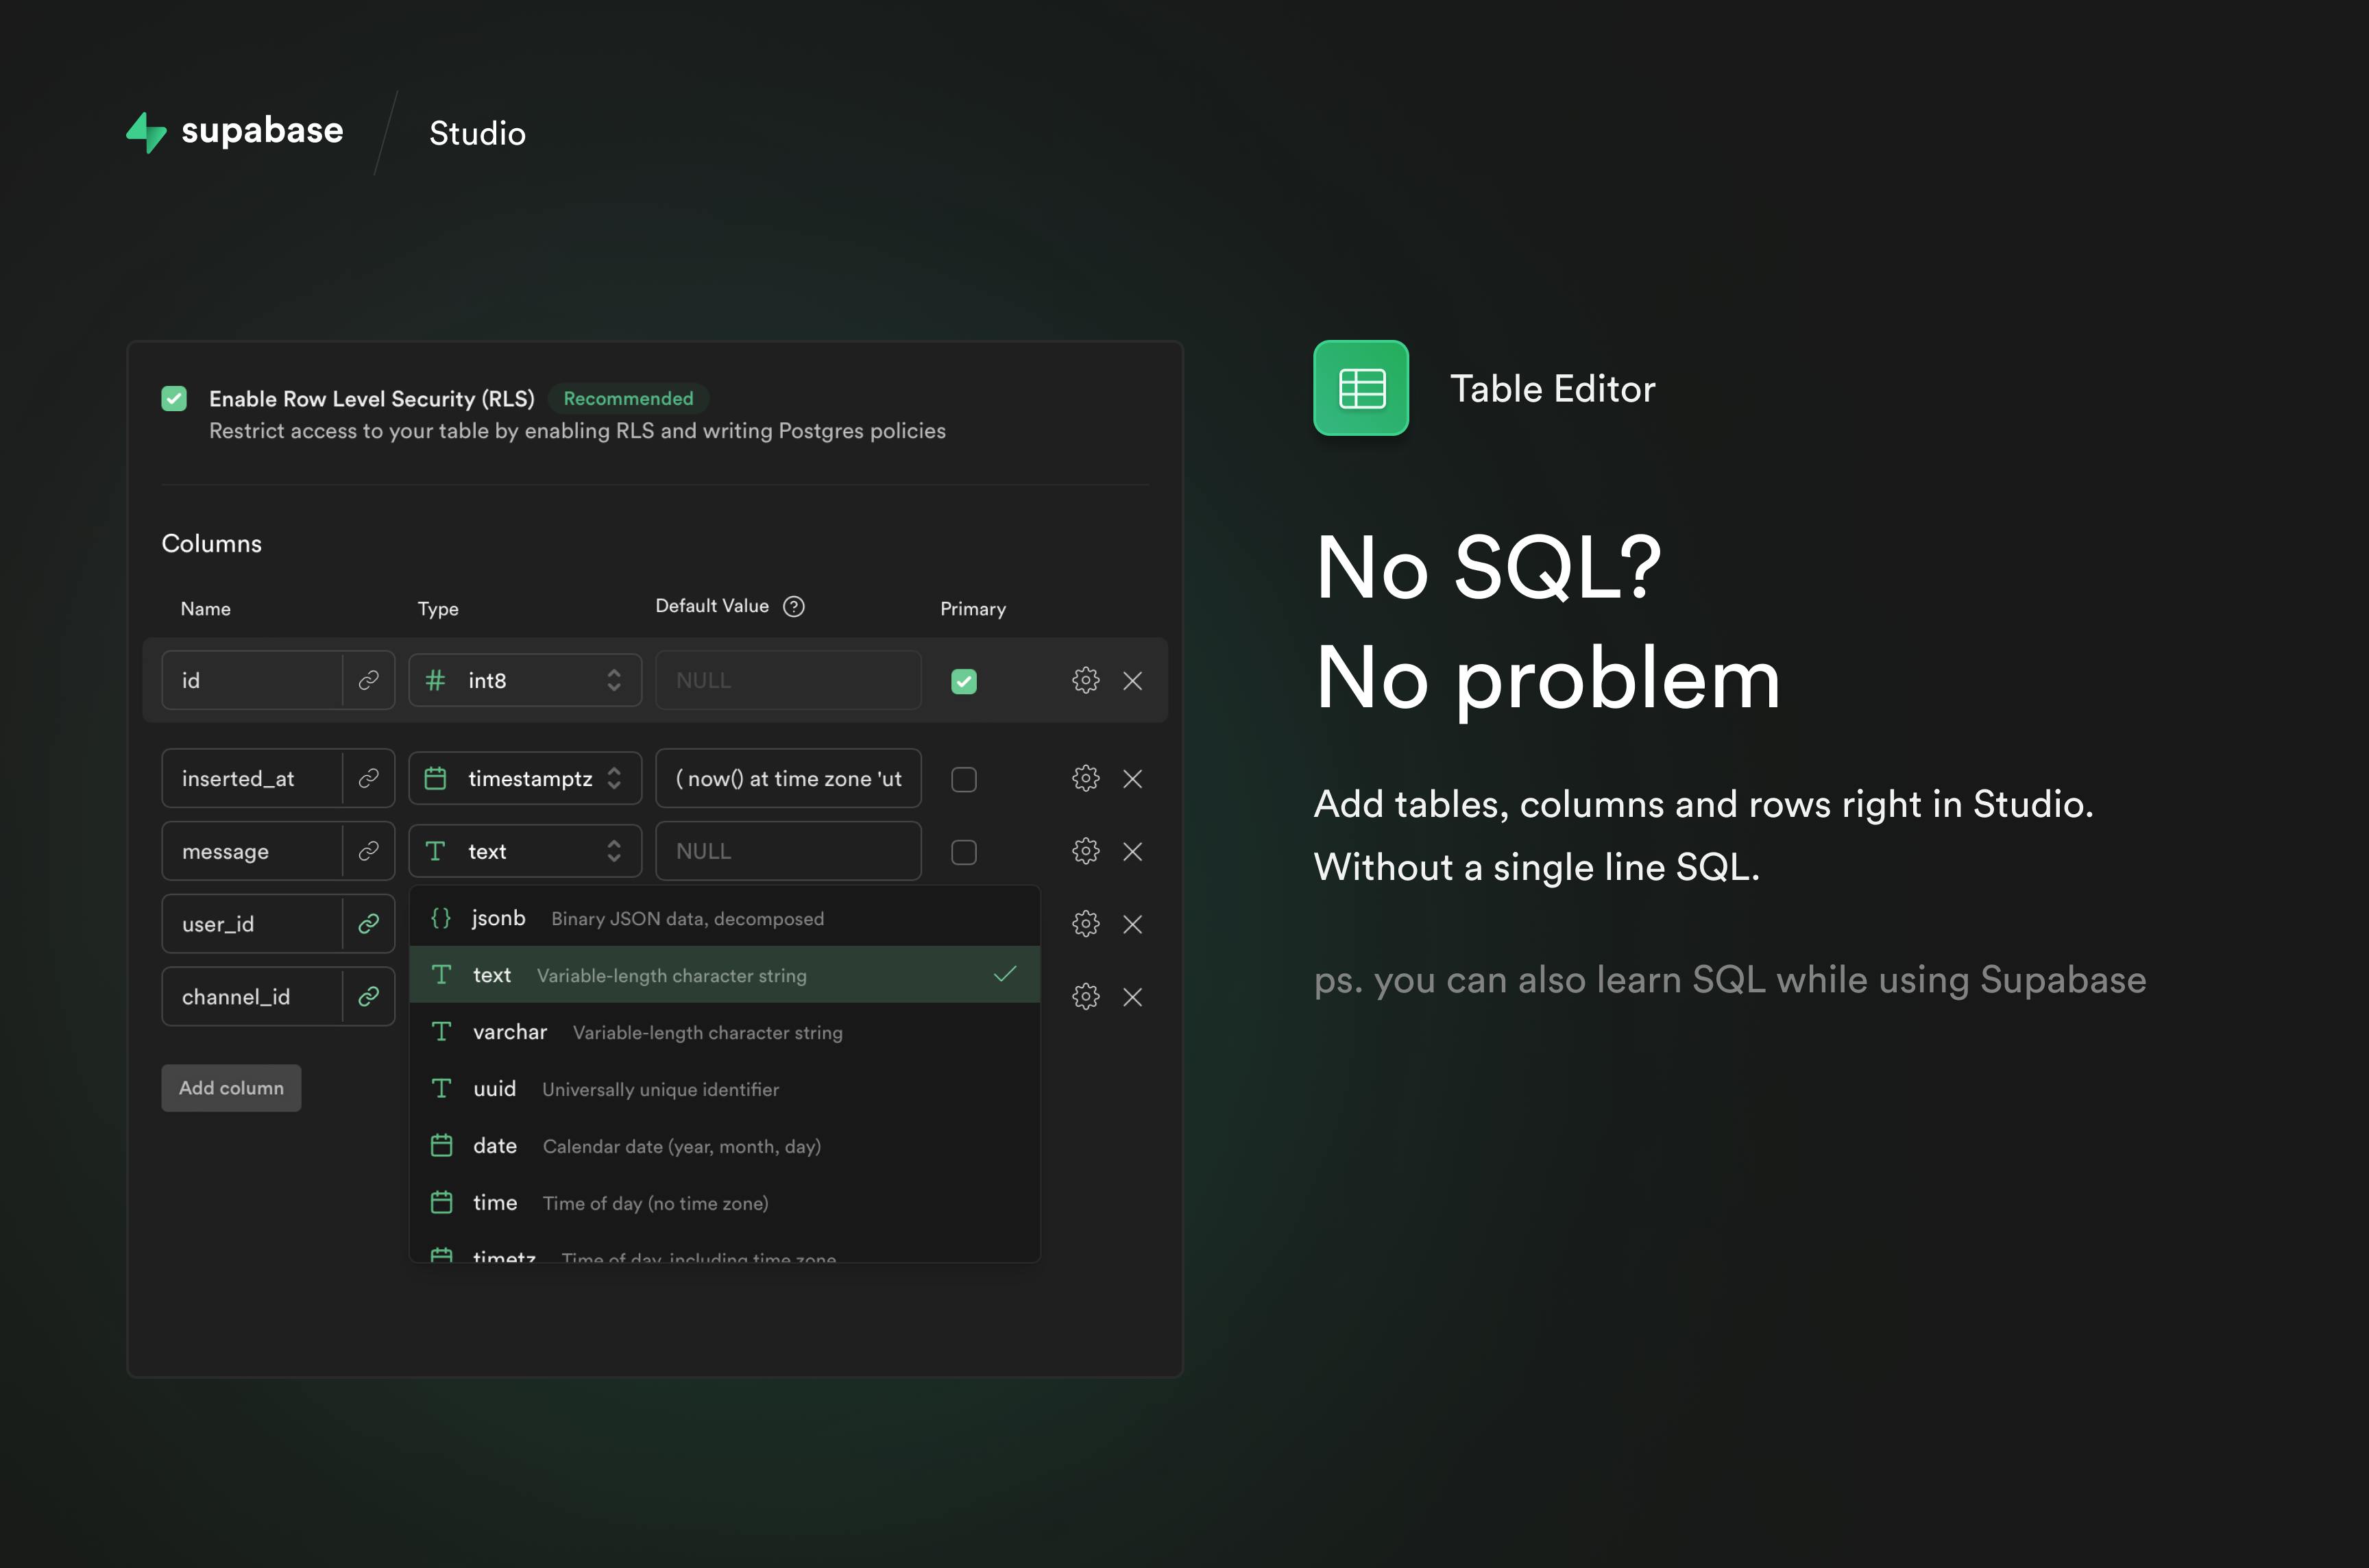Open the int8 type dropdown
2369x1568 pixels.
(525, 680)
